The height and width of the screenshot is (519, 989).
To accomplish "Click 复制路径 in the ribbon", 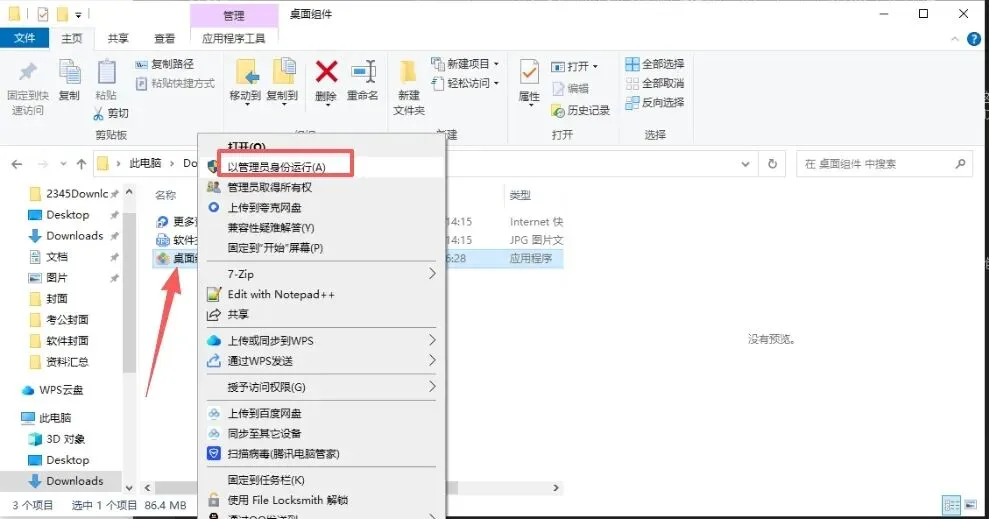I will [165, 64].
